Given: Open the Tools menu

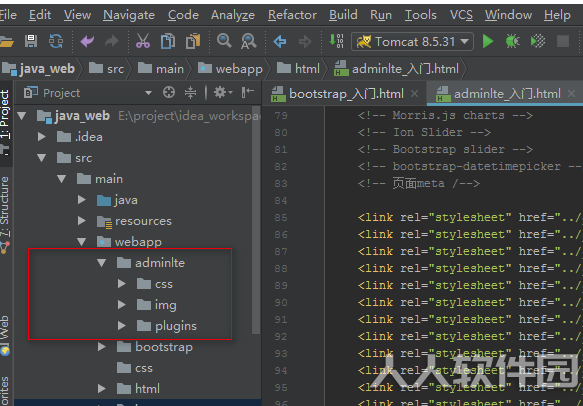Looking at the screenshot, I should point(421,15).
